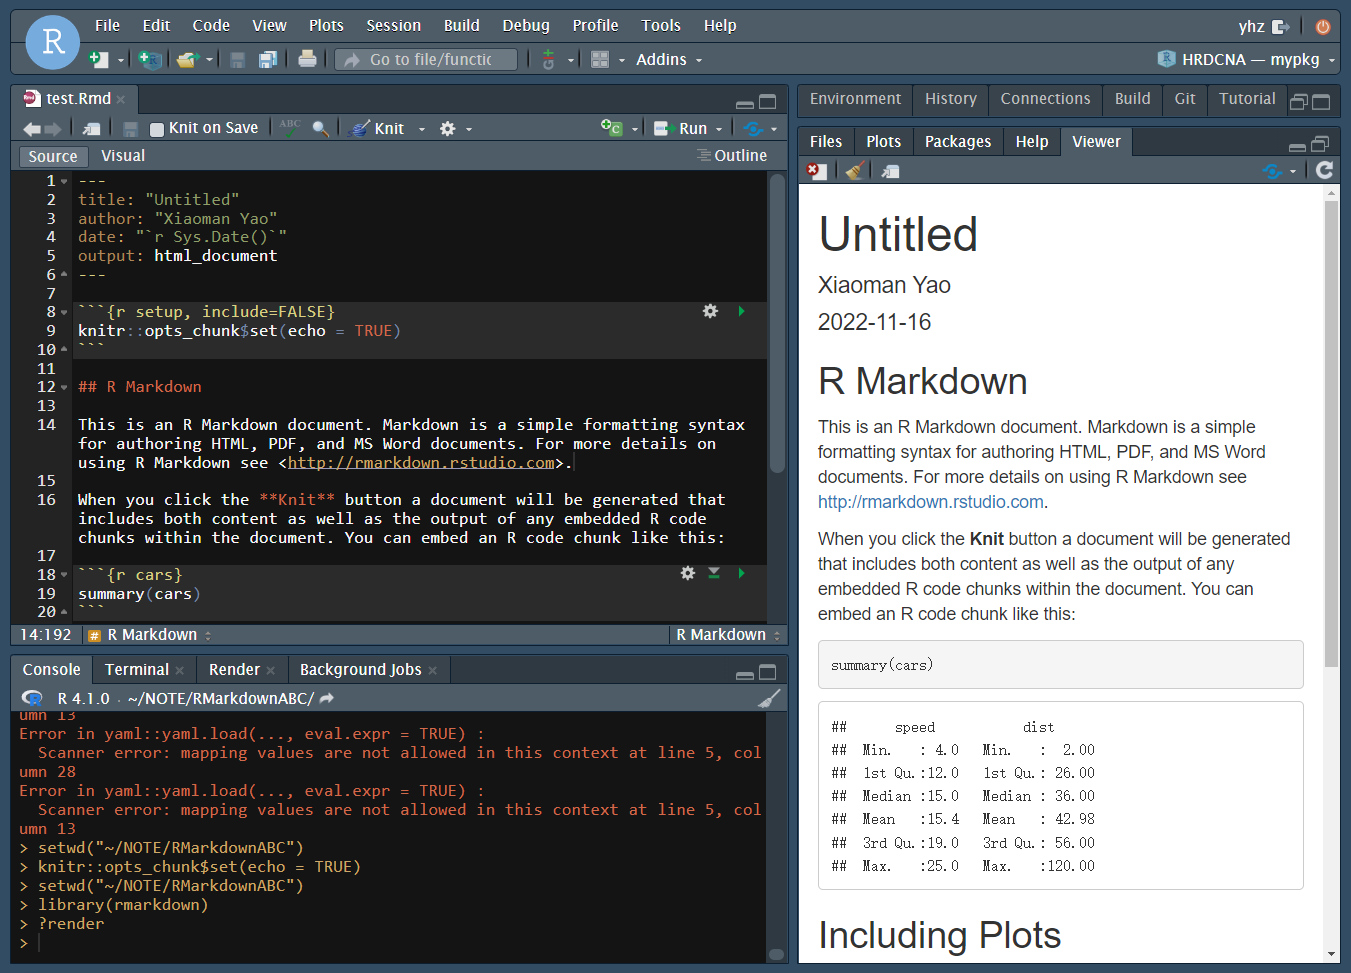Viewport: 1351px width, 973px height.
Task: Clear the console with broom icon
Action: tap(768, 698)
